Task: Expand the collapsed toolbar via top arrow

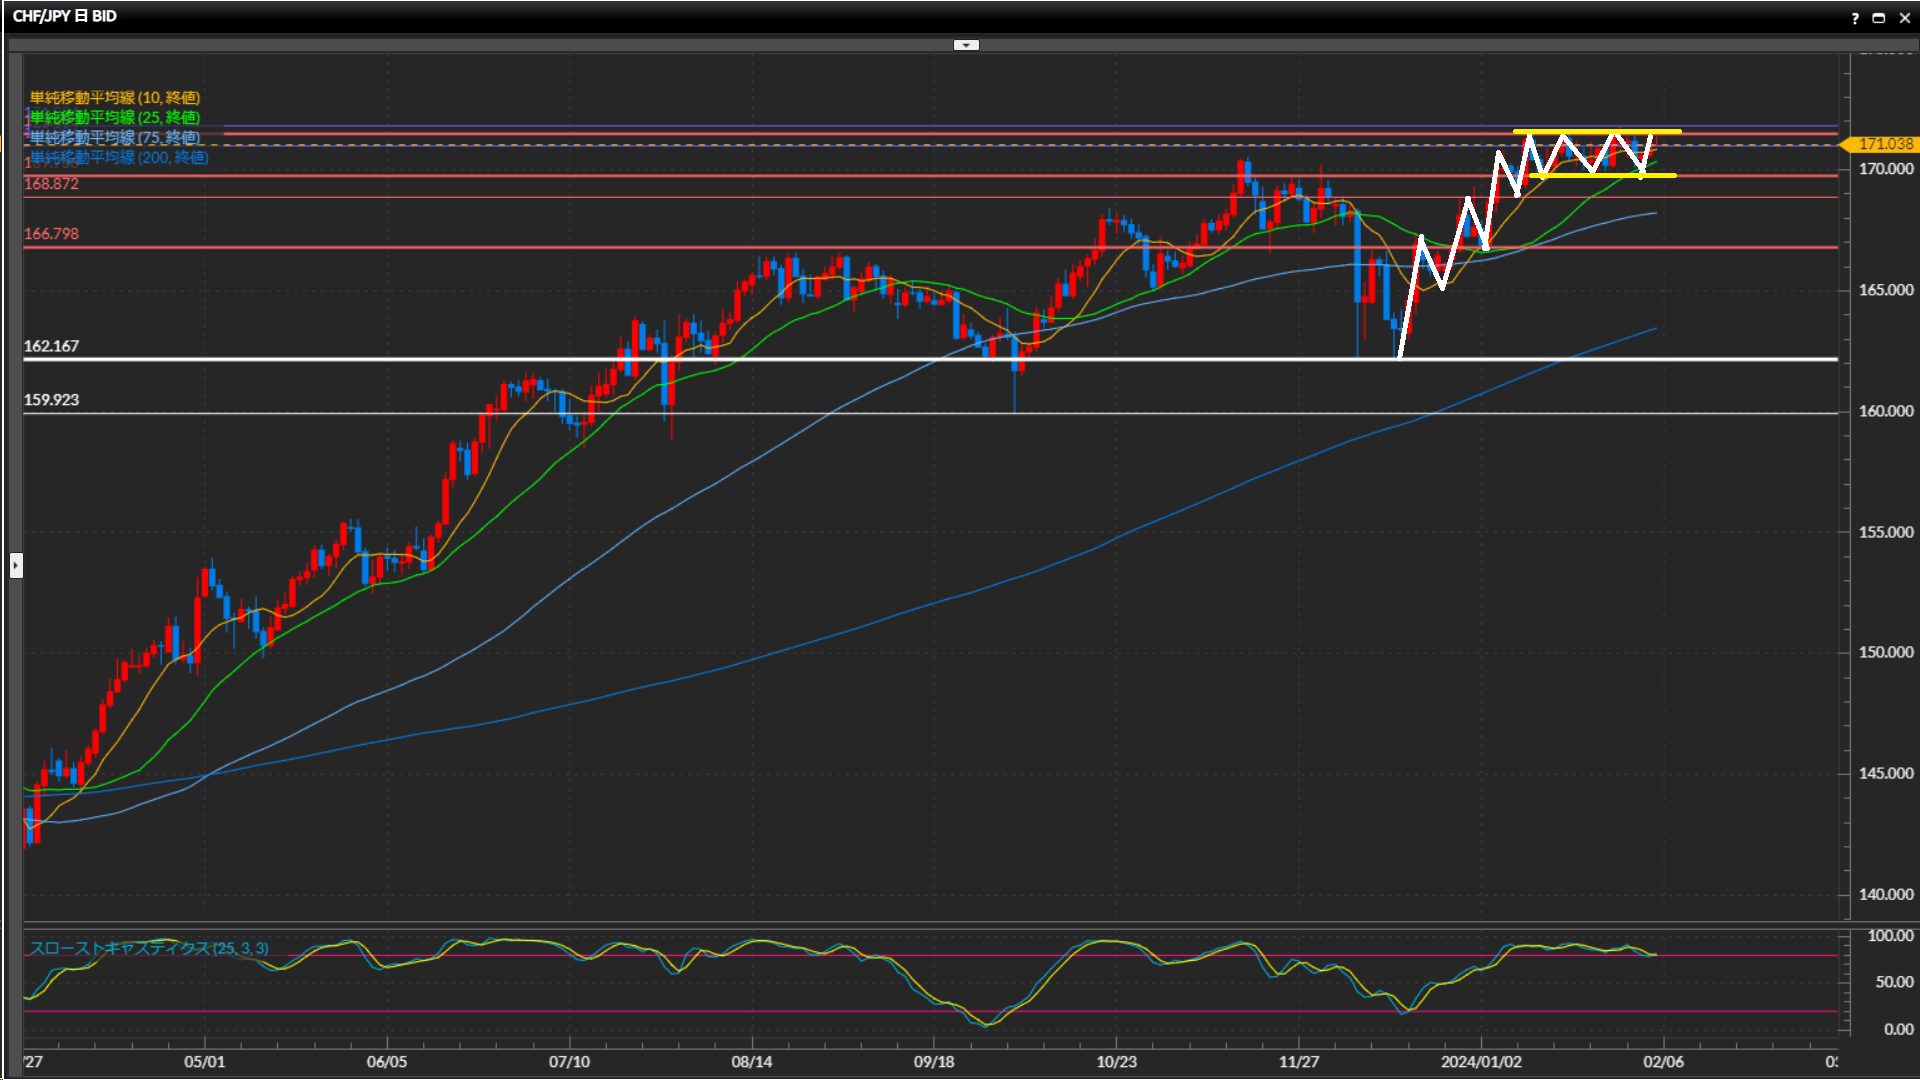Action: 966,45
